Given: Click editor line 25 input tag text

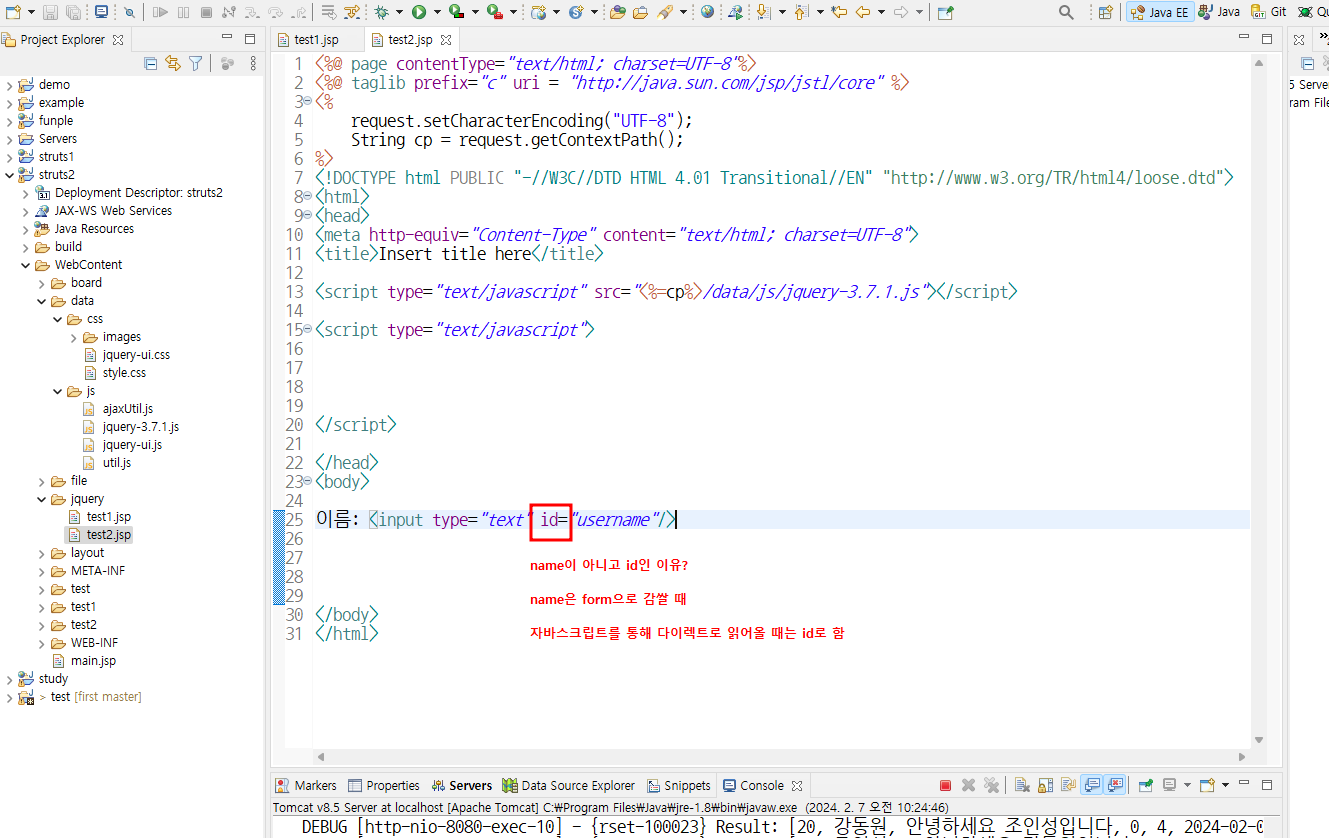Looking at the screenshot, I should coord(522,519).
